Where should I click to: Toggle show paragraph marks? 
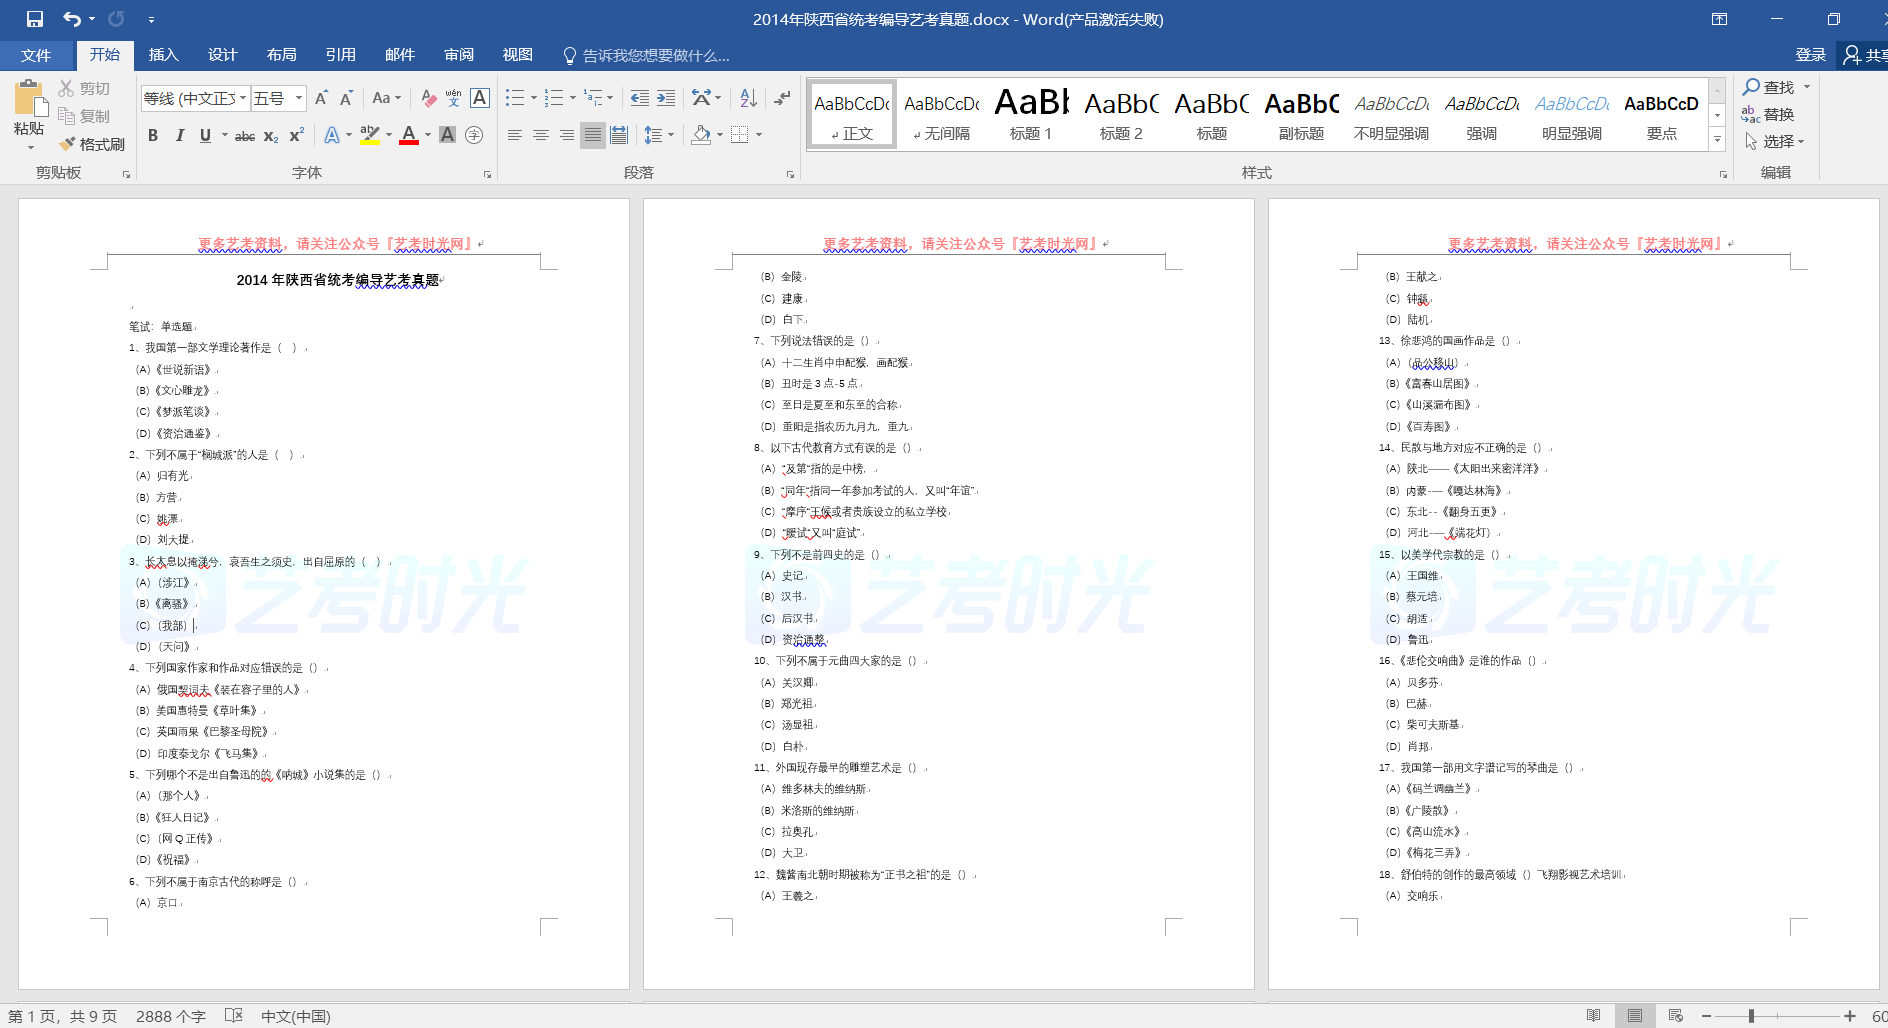[x=782, y=98]
